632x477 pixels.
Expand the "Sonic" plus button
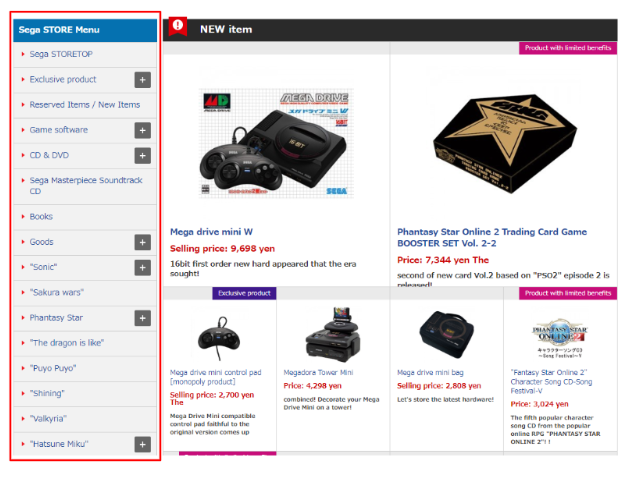click(143, 268)
